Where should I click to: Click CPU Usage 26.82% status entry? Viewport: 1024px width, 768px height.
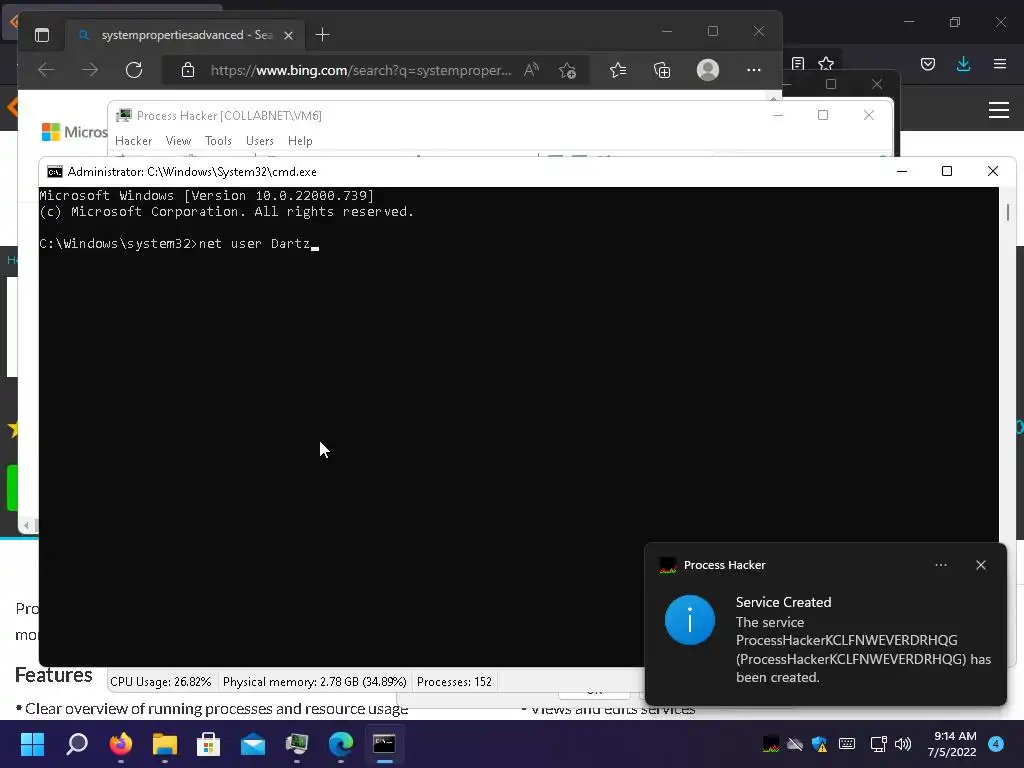click(x=161, y=682)
